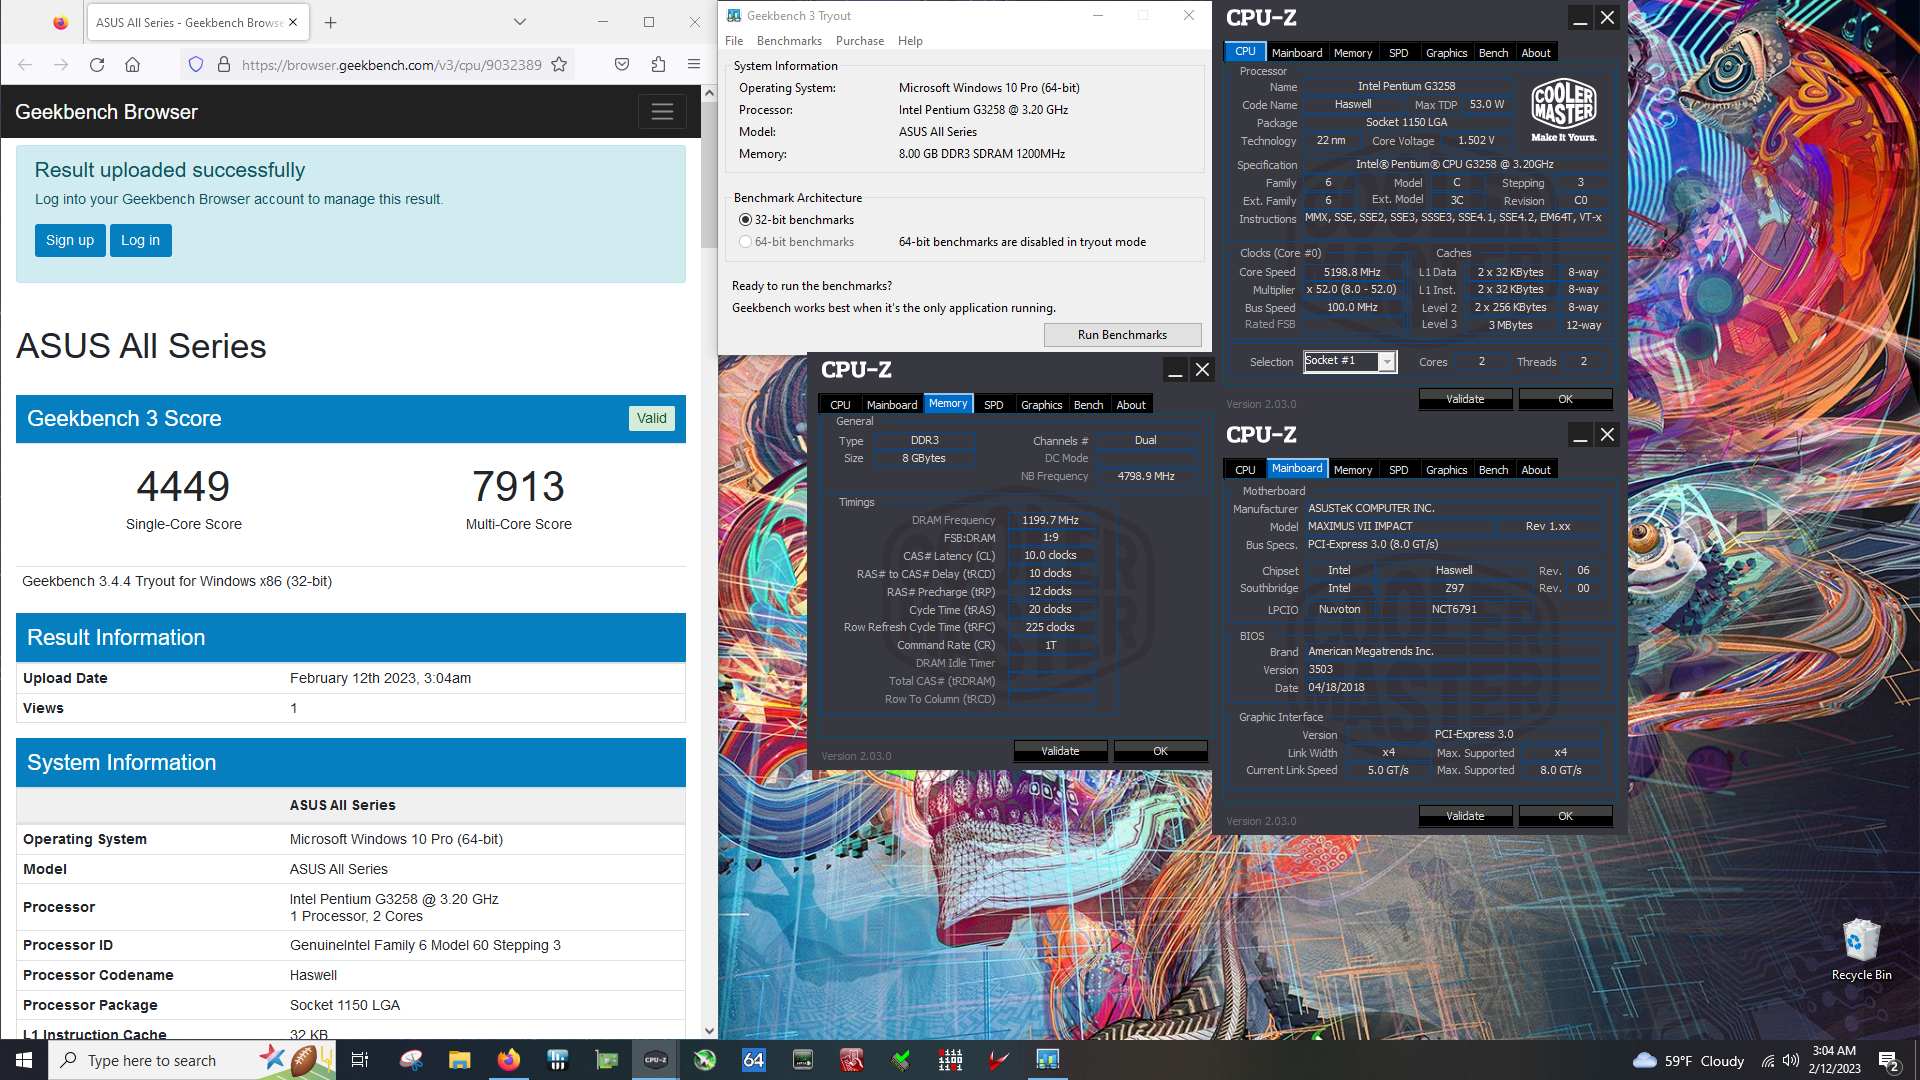Viewport: 1920px width, 1080px height.
Task: Click the Geekbench Browser header link
Action: (x=106, y=112)
